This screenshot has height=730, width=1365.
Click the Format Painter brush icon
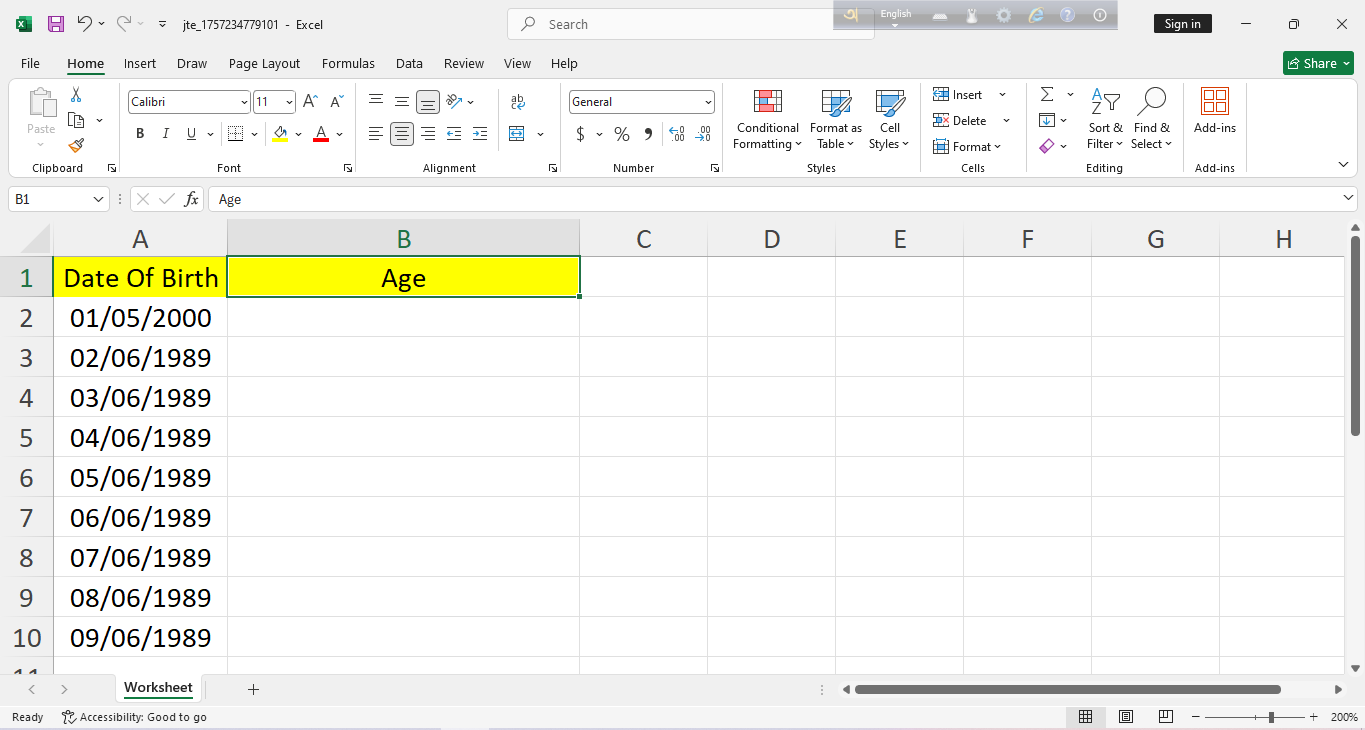tap(76, 146)
